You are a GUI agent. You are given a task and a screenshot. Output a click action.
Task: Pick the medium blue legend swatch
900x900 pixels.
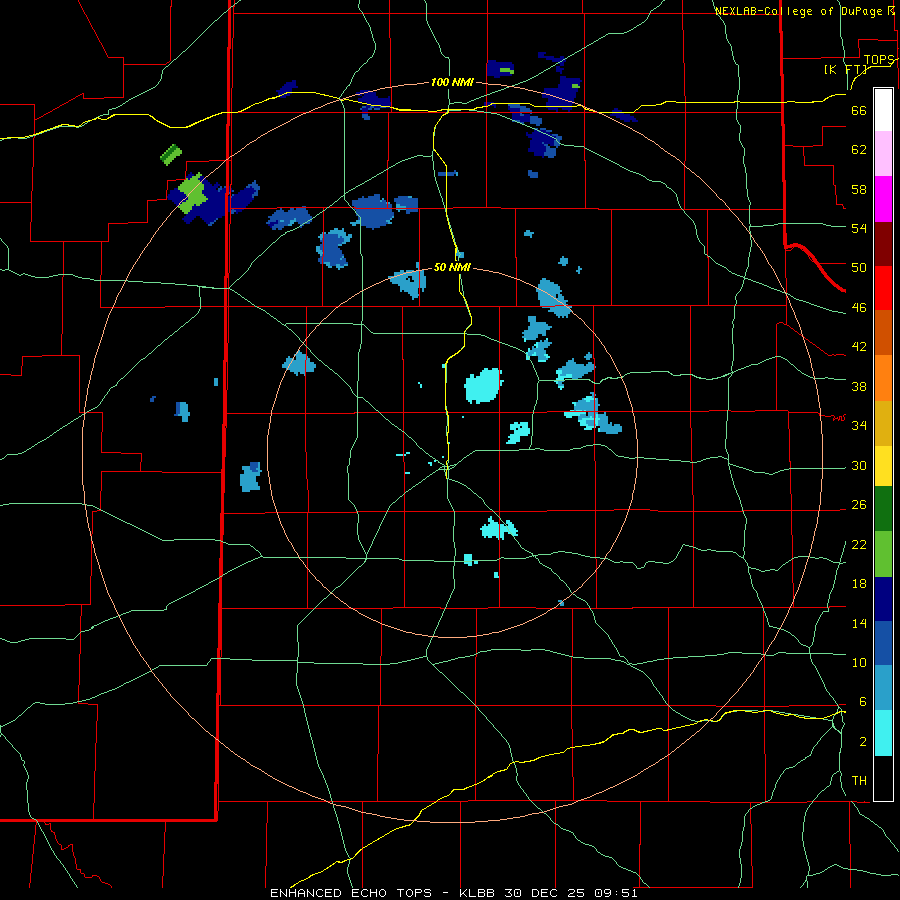click(x=883, y=643)
